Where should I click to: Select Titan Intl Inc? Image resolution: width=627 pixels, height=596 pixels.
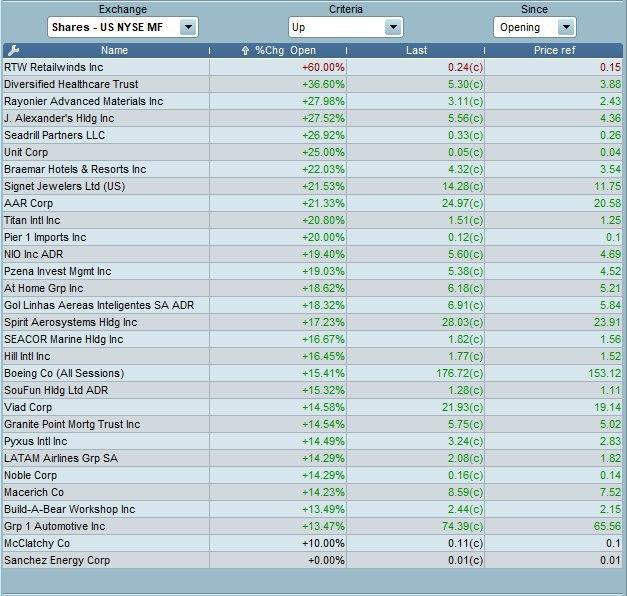click(32, 220)
